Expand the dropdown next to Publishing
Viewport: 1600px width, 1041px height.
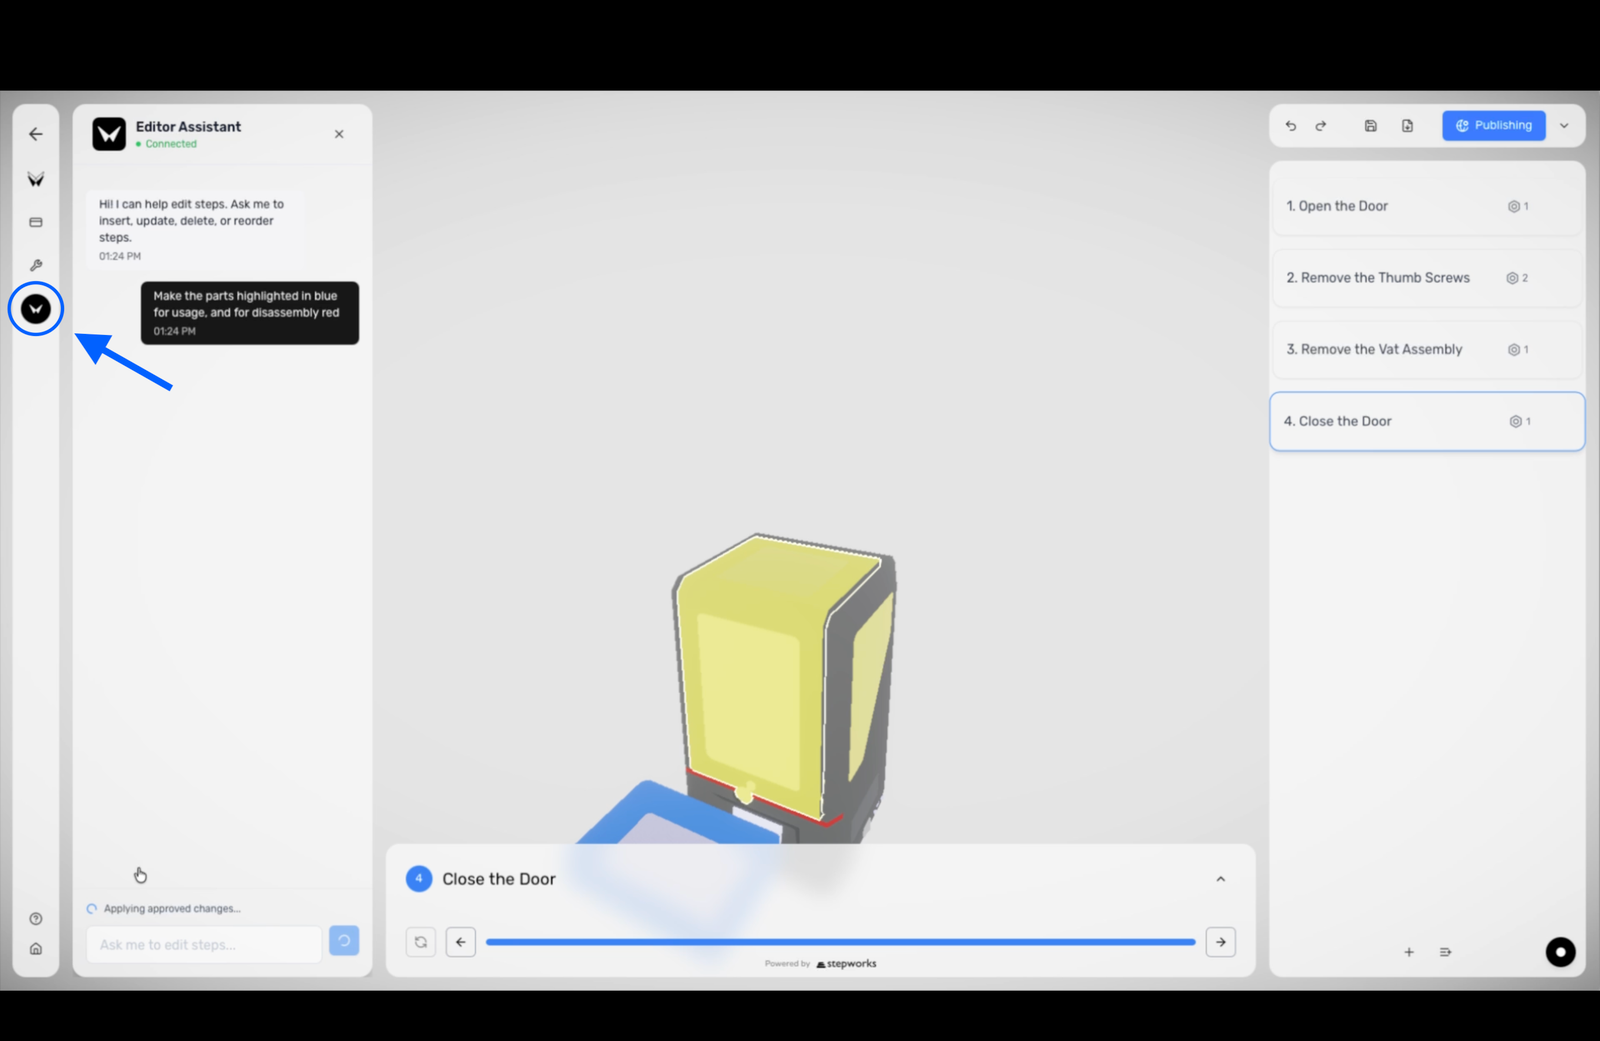pos(1564,126)
